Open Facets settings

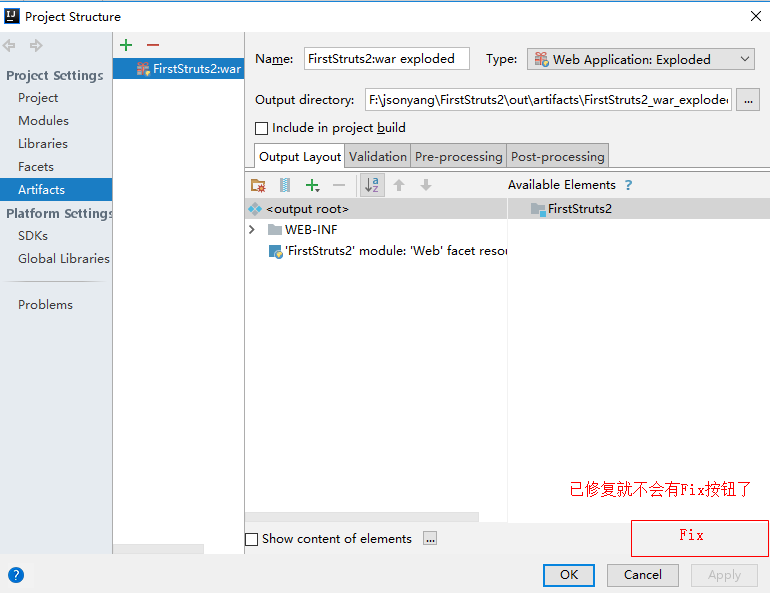pos(35,167)
